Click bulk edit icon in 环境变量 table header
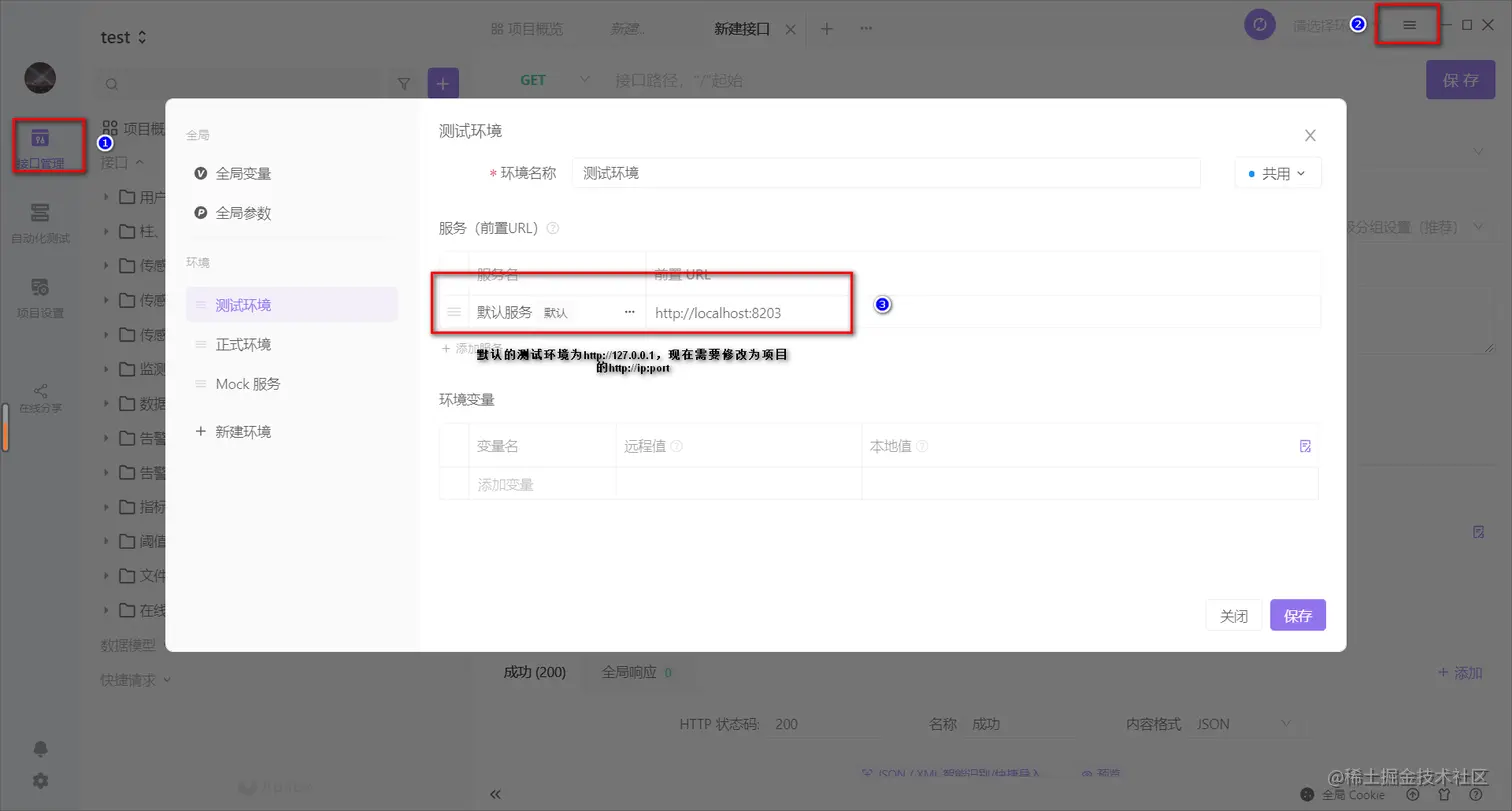 [1305, 446]
